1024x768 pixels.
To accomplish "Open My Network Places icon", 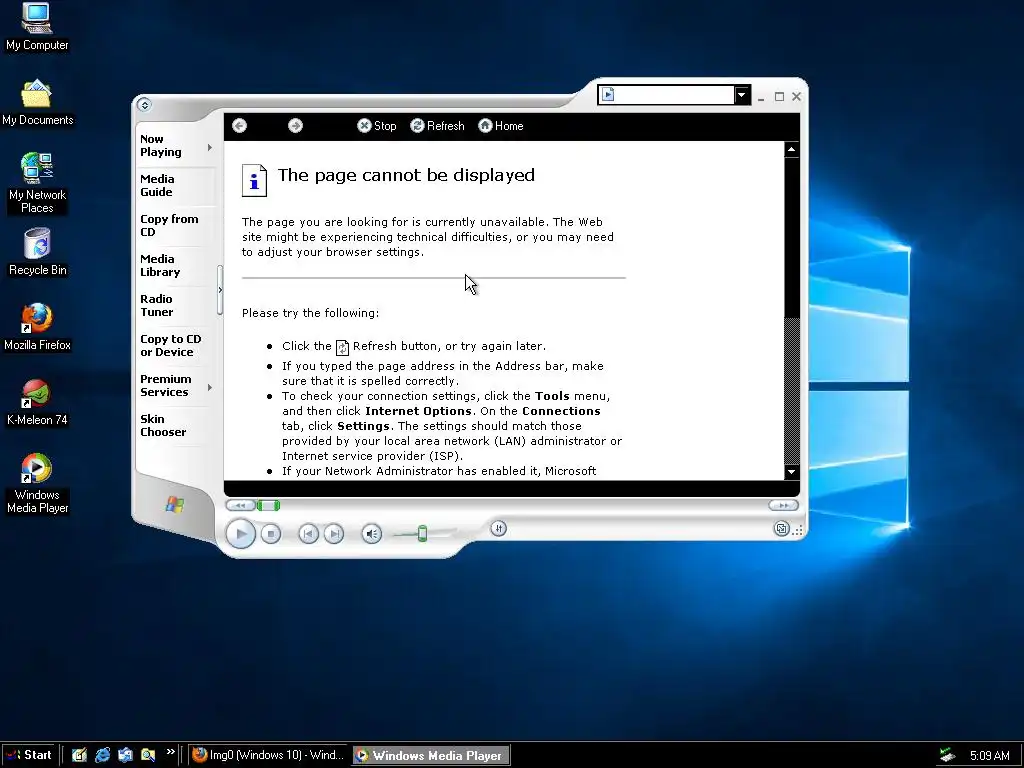I will (37, 183).
